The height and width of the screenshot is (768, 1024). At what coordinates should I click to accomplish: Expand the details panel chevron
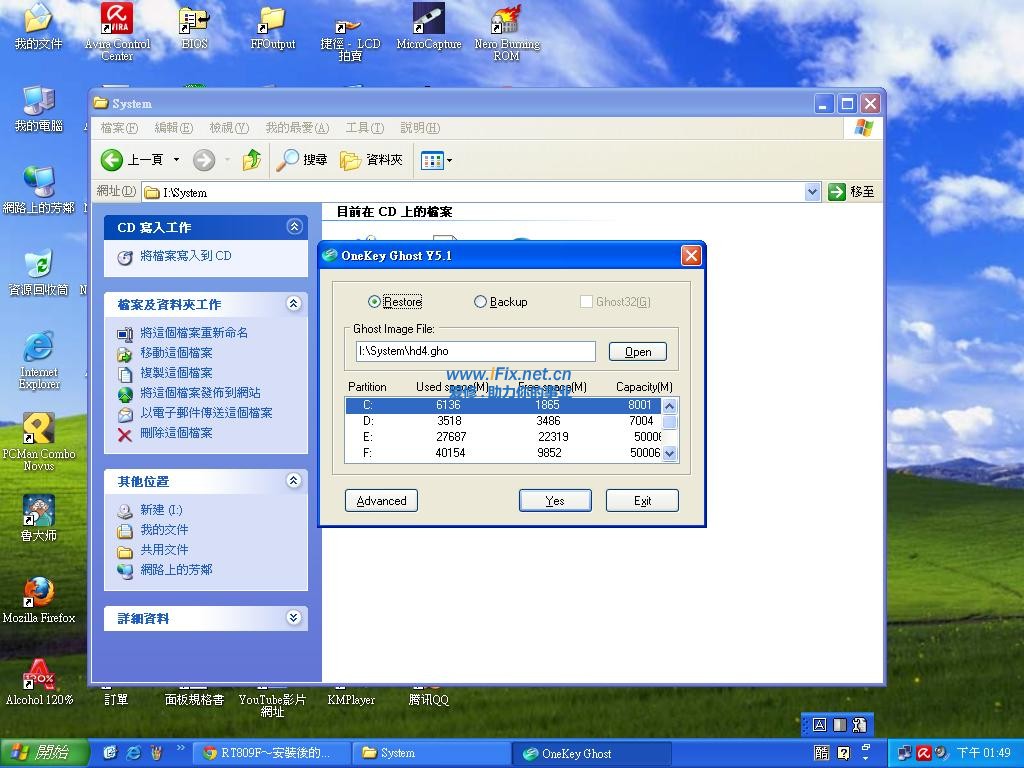pyautogui.click(x=294, y=618)
